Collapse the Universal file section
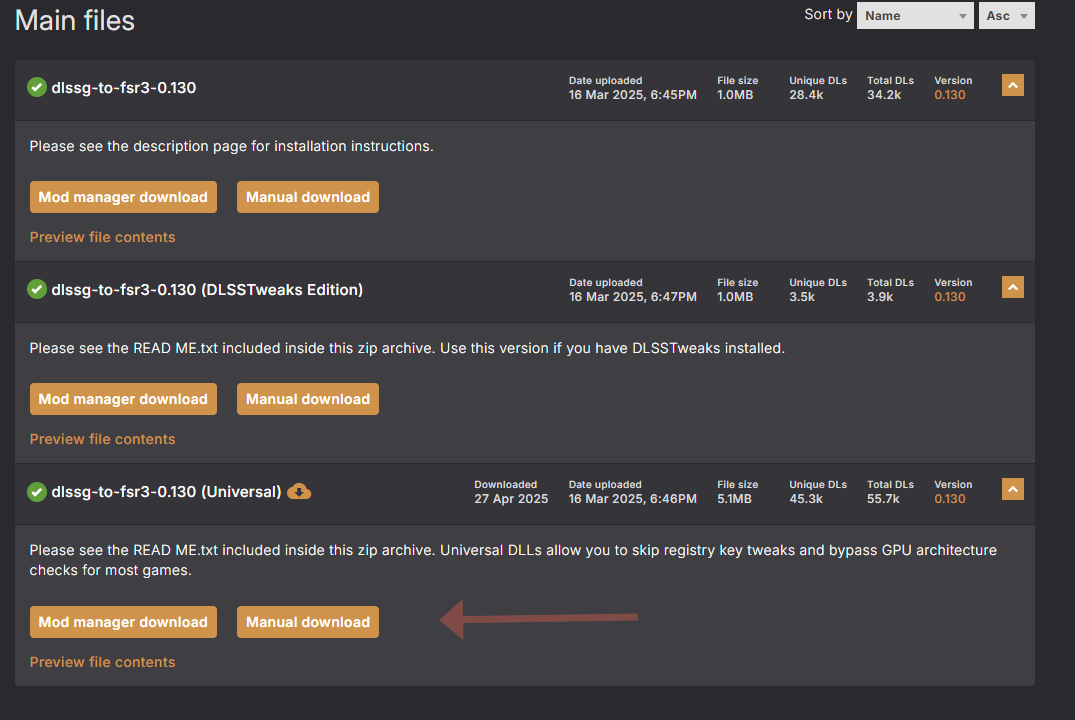This screenshot has width=1075, height=720. point(1013,489)
